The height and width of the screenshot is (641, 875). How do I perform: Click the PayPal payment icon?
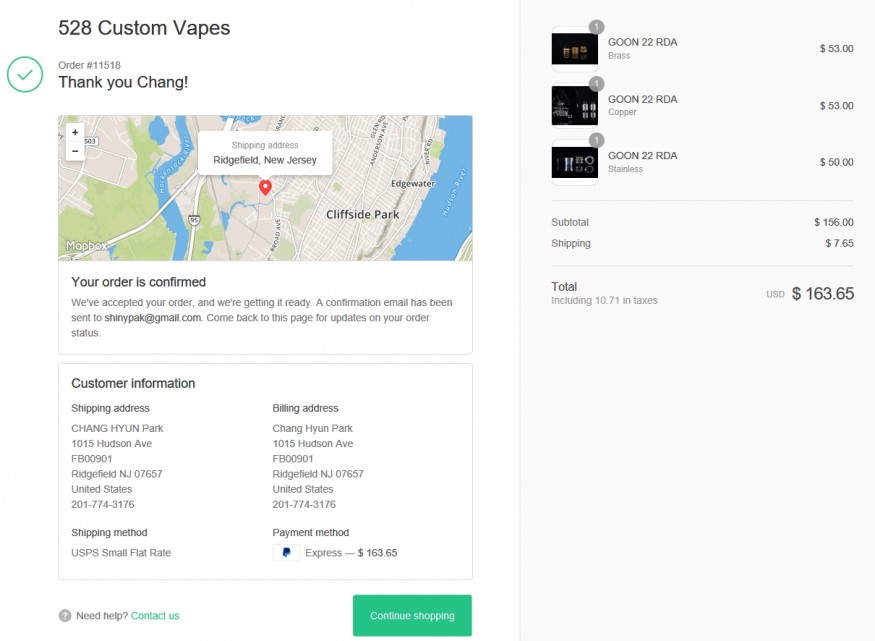pos(286,553)
